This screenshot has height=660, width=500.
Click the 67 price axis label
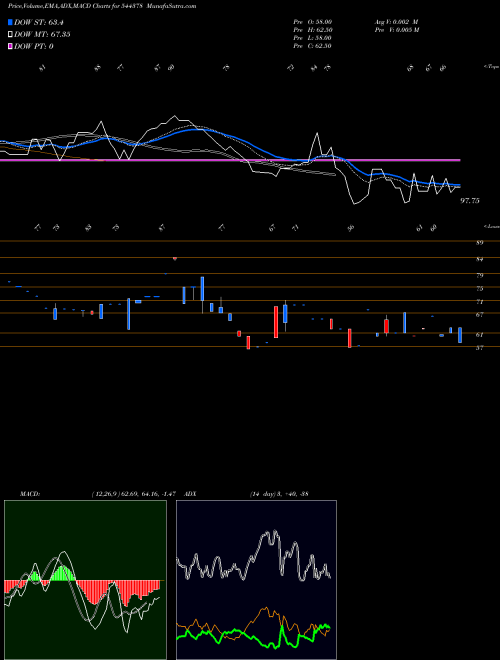(x=479, y=314)
